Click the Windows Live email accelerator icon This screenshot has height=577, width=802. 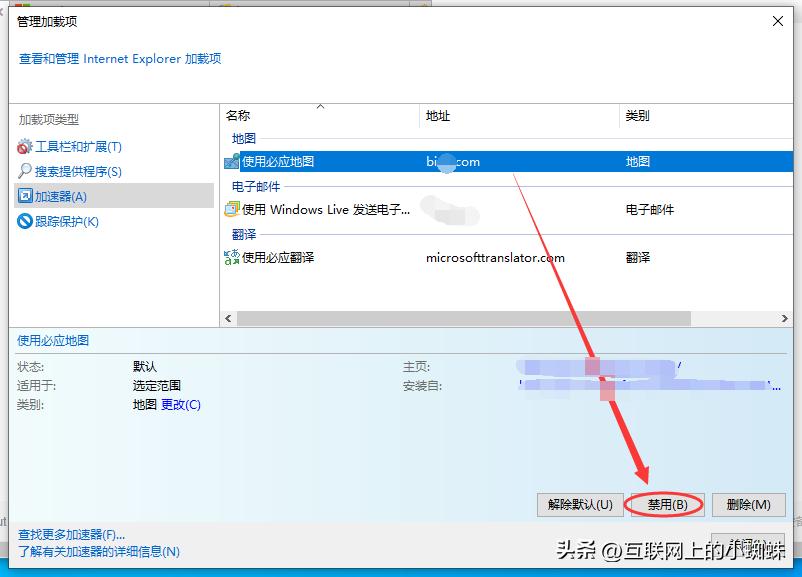click(x=232, y=208)
